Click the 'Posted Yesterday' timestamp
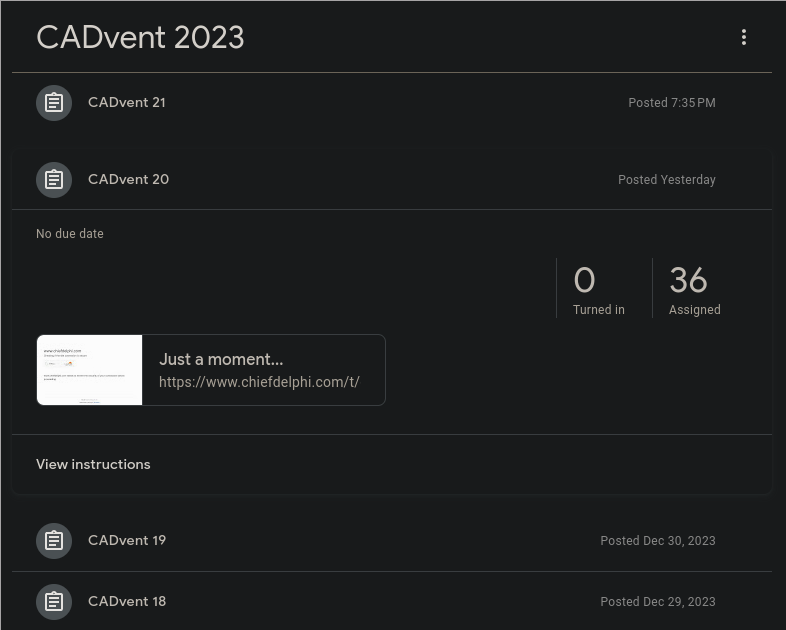 [667, 179]
